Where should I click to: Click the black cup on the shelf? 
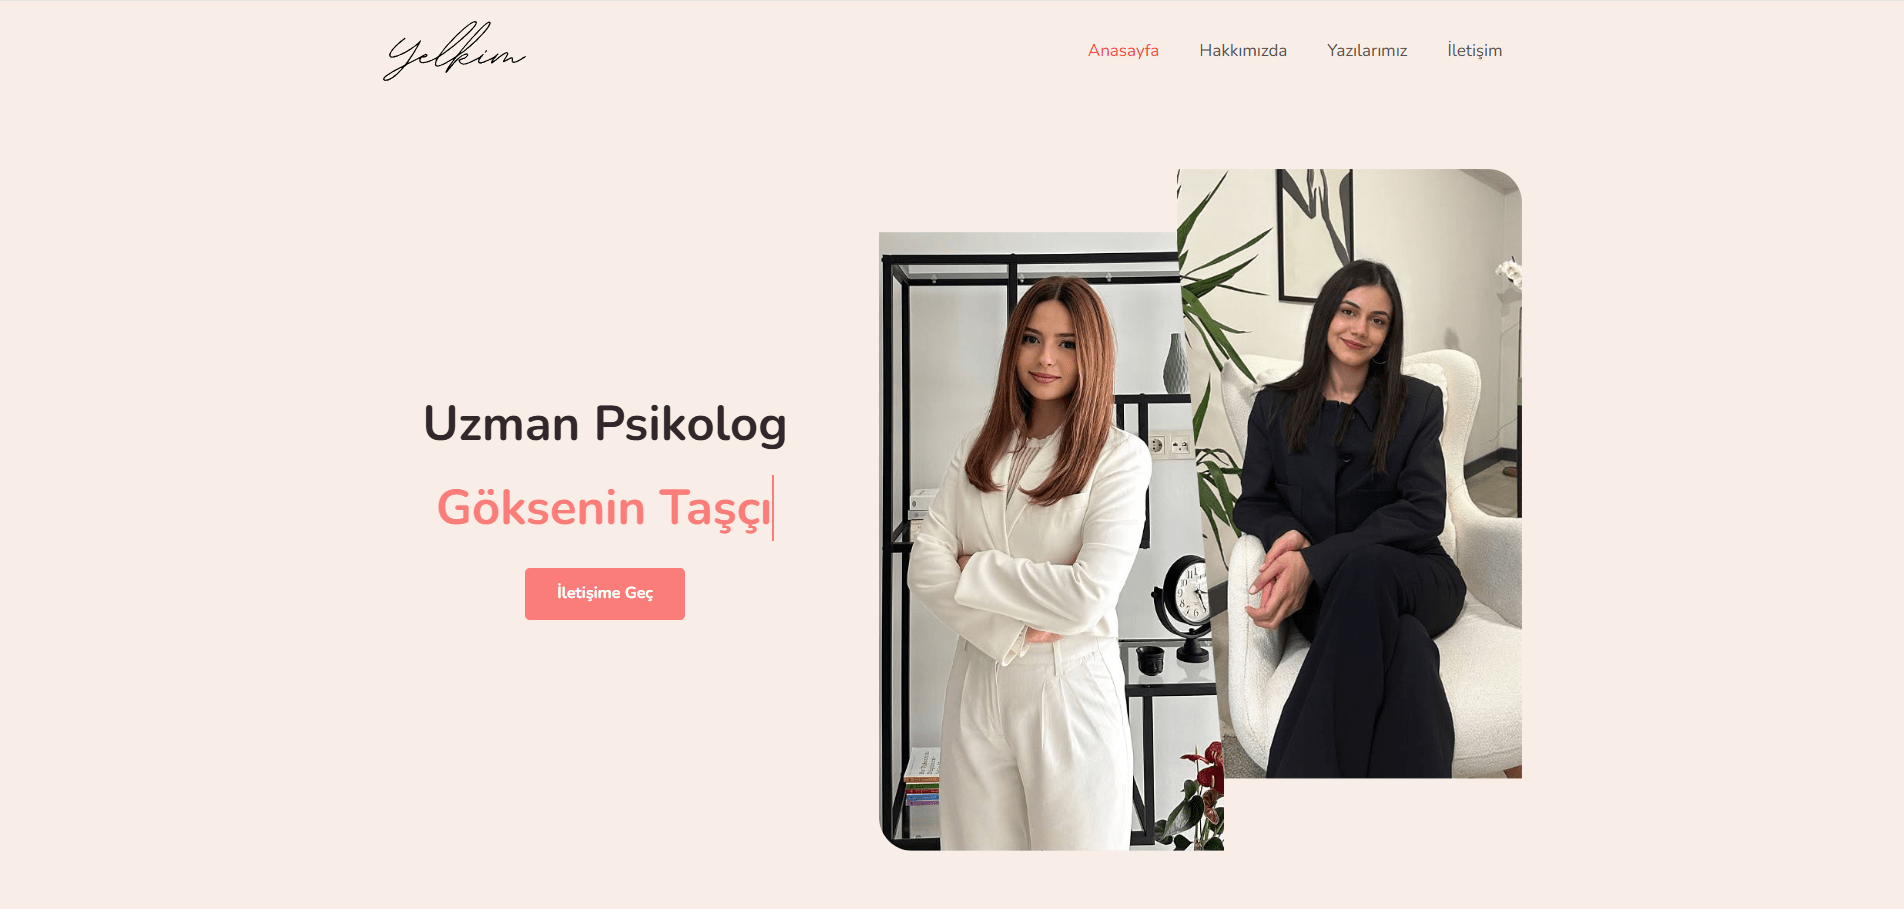click(1150, 660)
